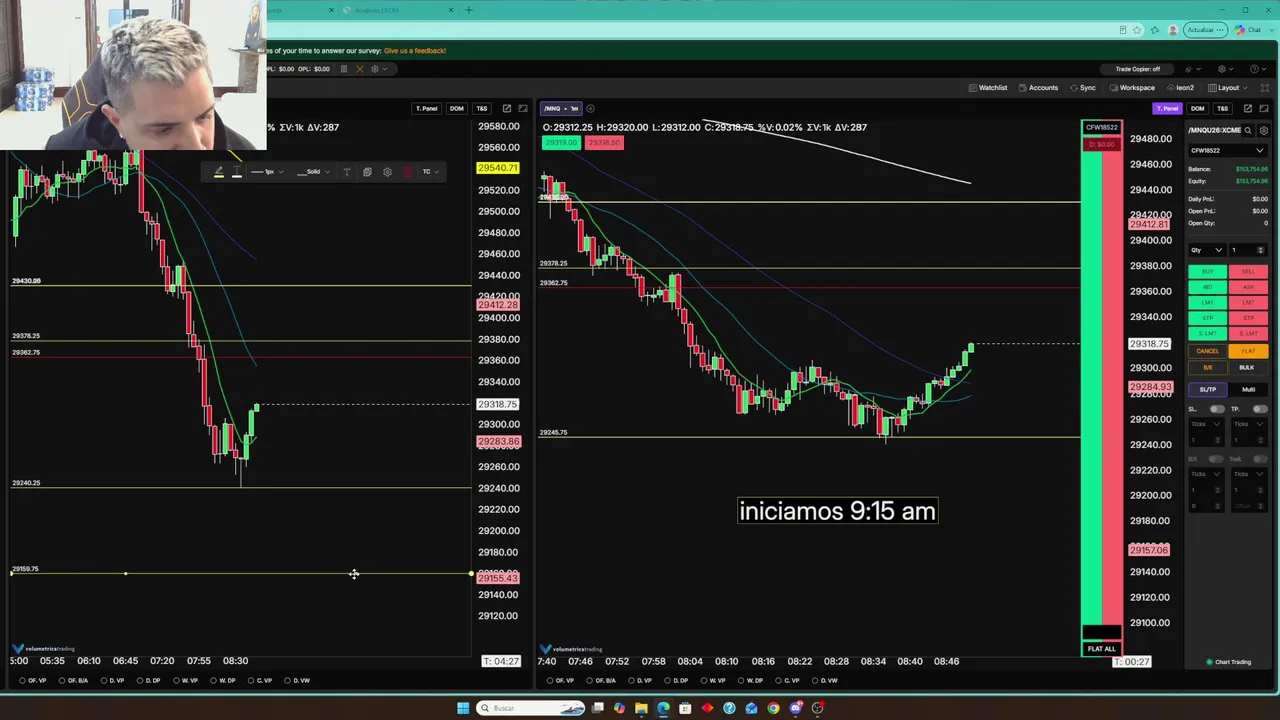The width and height of the screenshot is (1280, 720).
Task: Switch to the SL/TP tab
Action: coord(1208,390)
